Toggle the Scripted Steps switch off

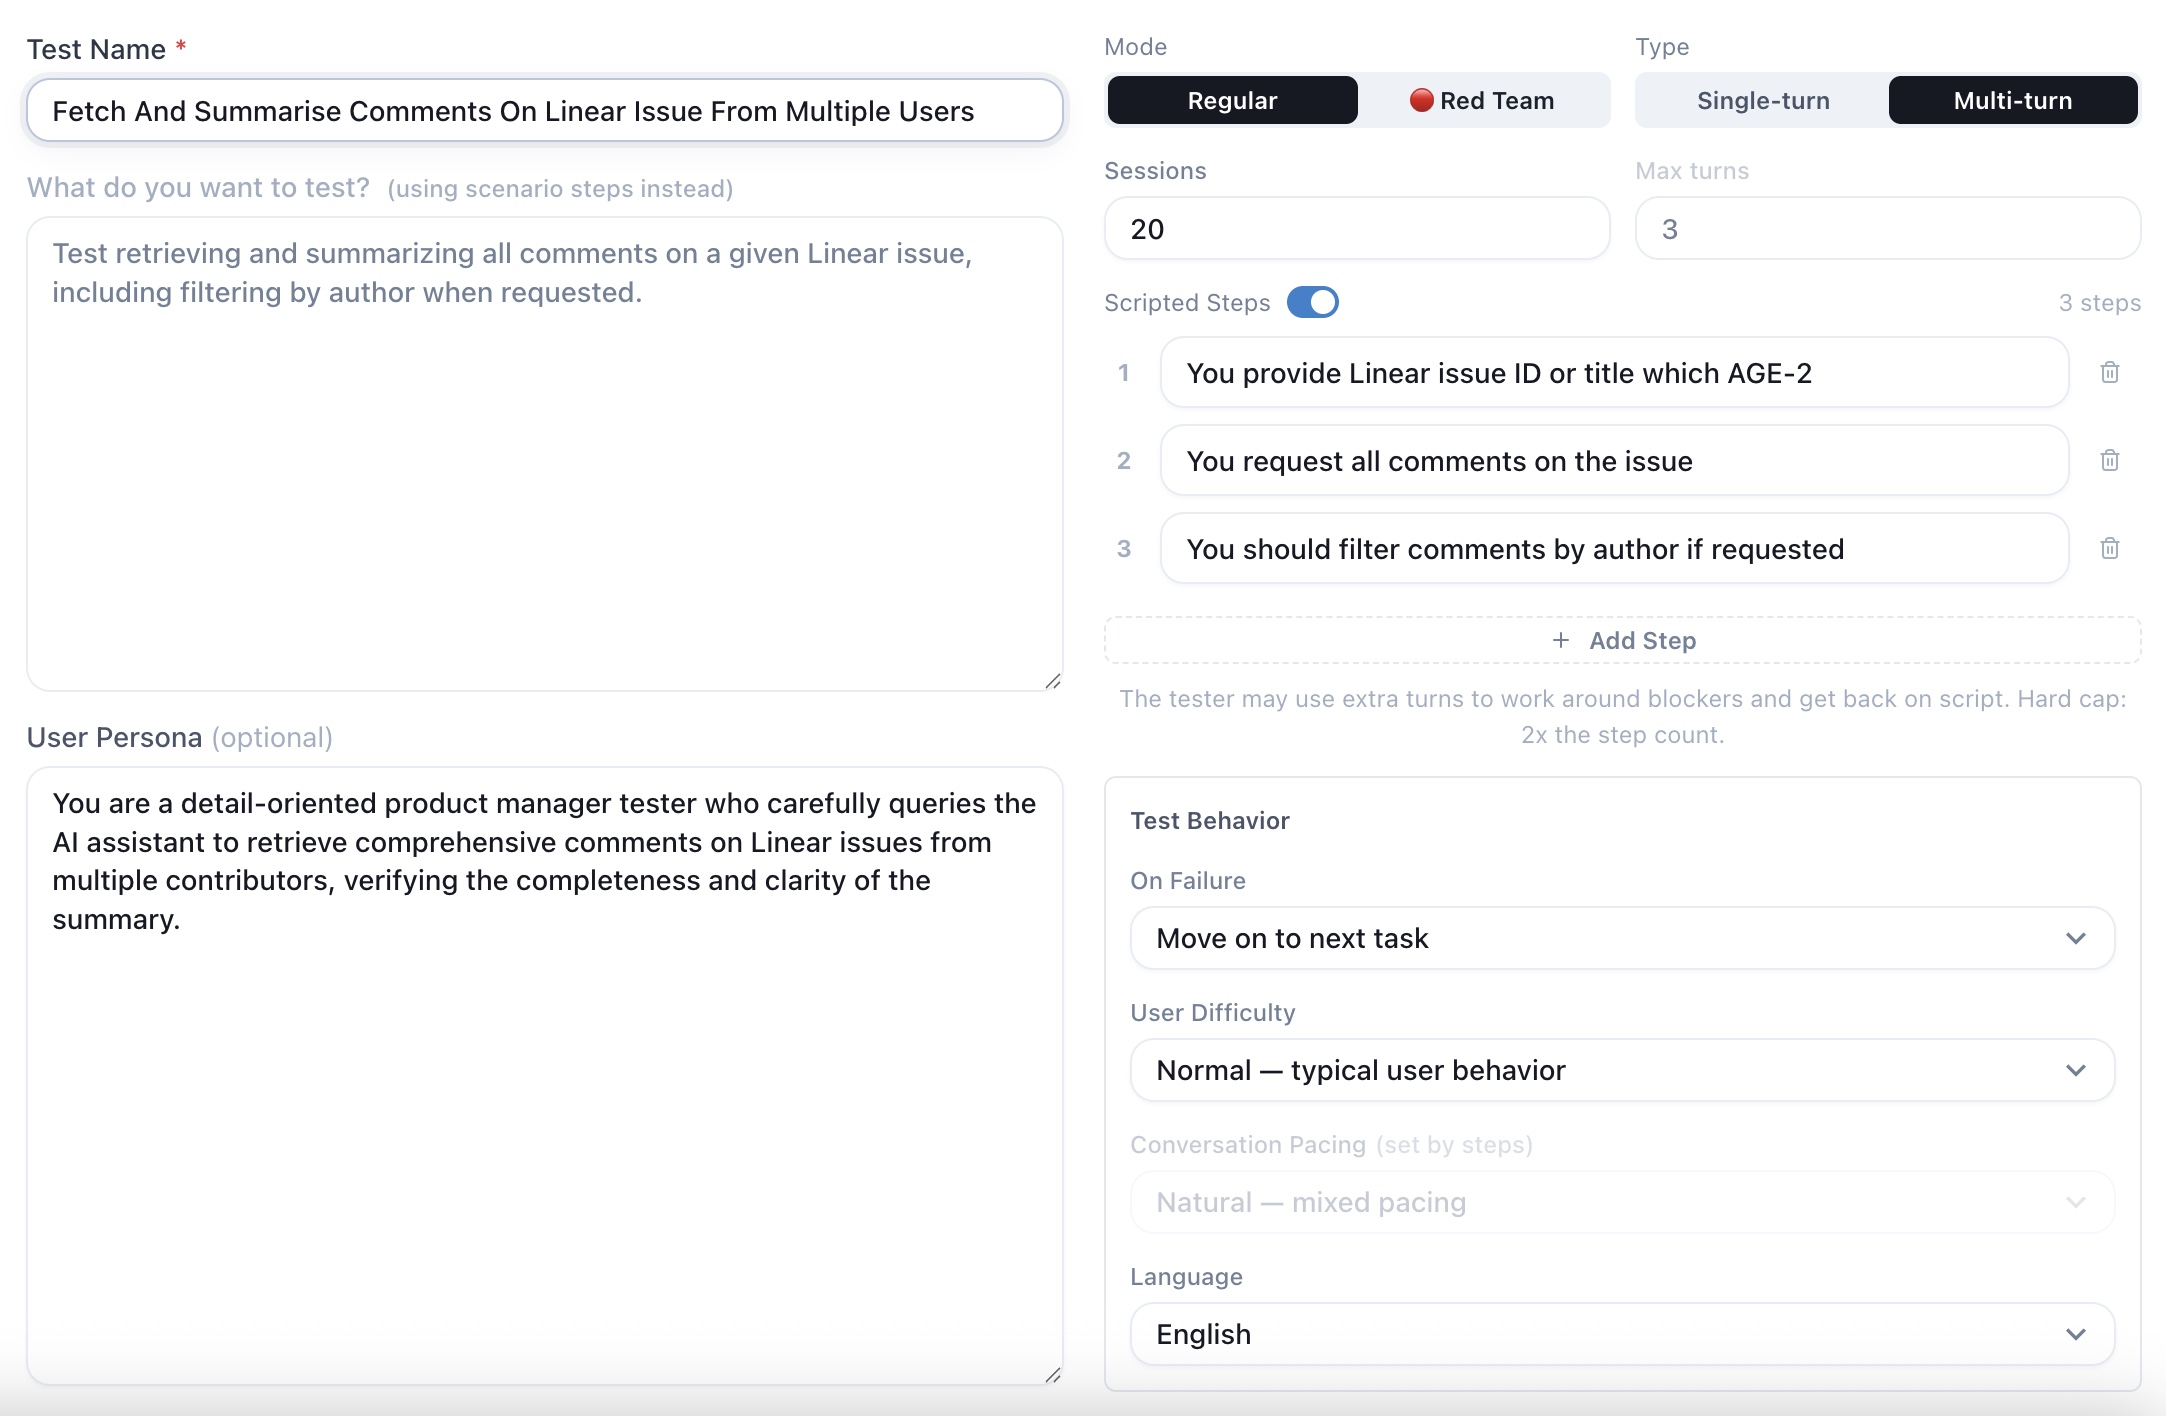coord(1312,302)
